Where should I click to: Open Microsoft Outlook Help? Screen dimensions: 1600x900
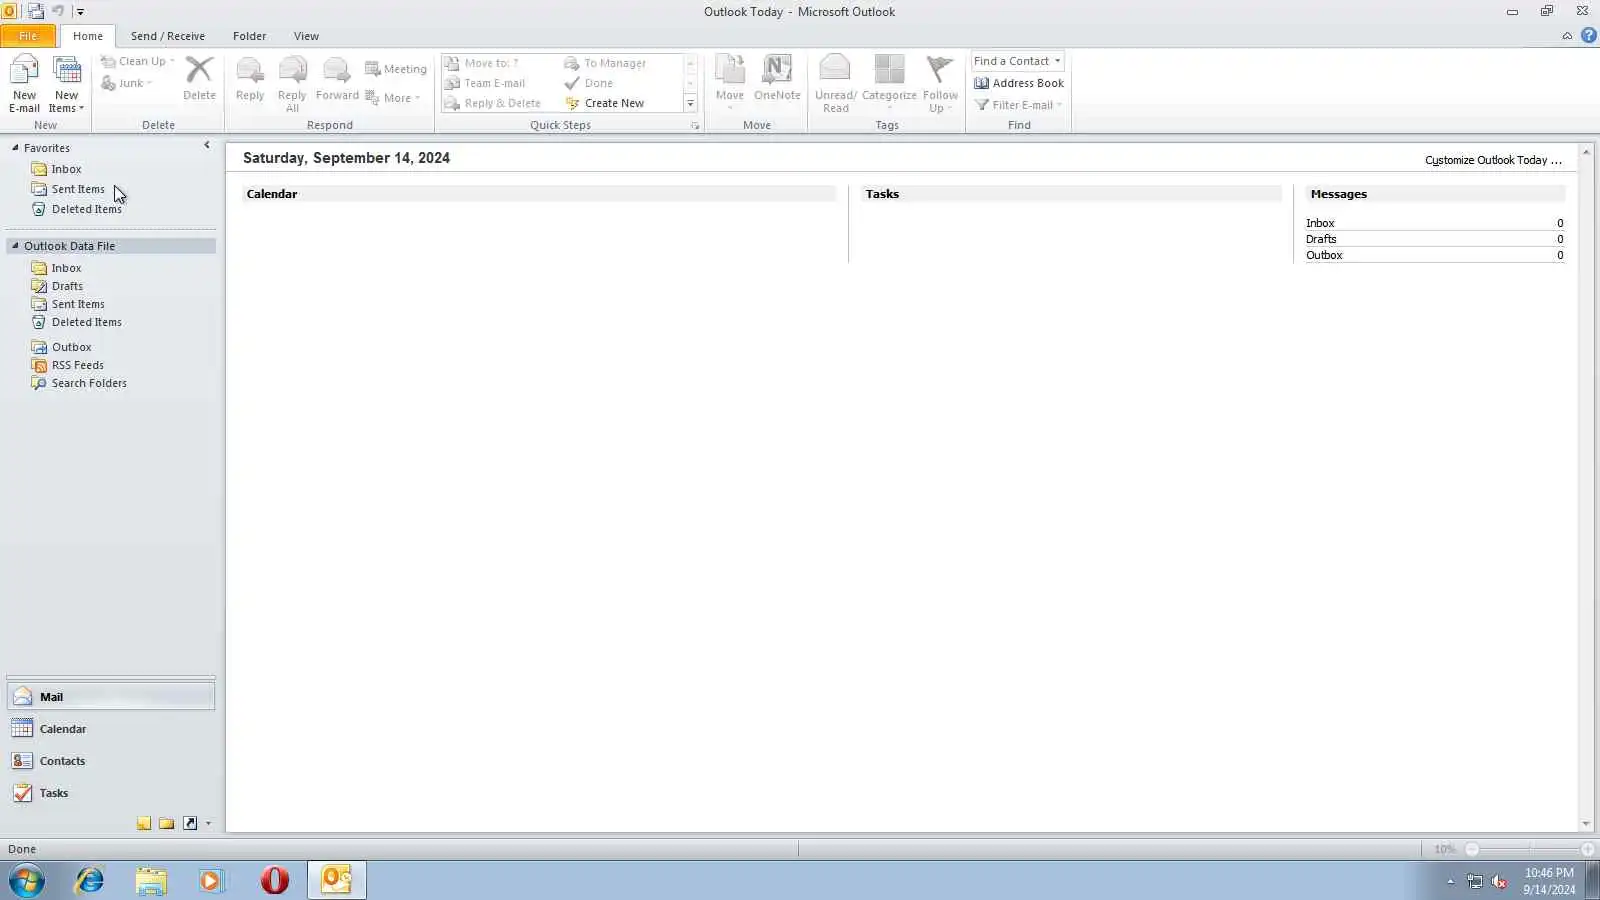1589,36
